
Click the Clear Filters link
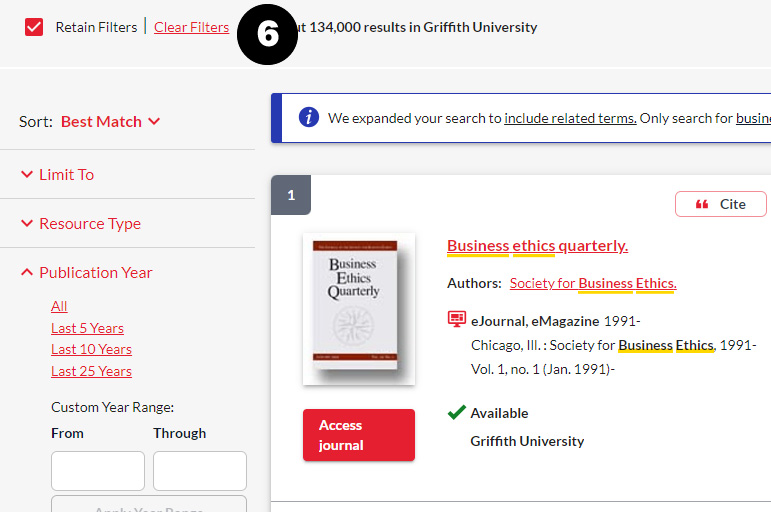tap(191, 27)
